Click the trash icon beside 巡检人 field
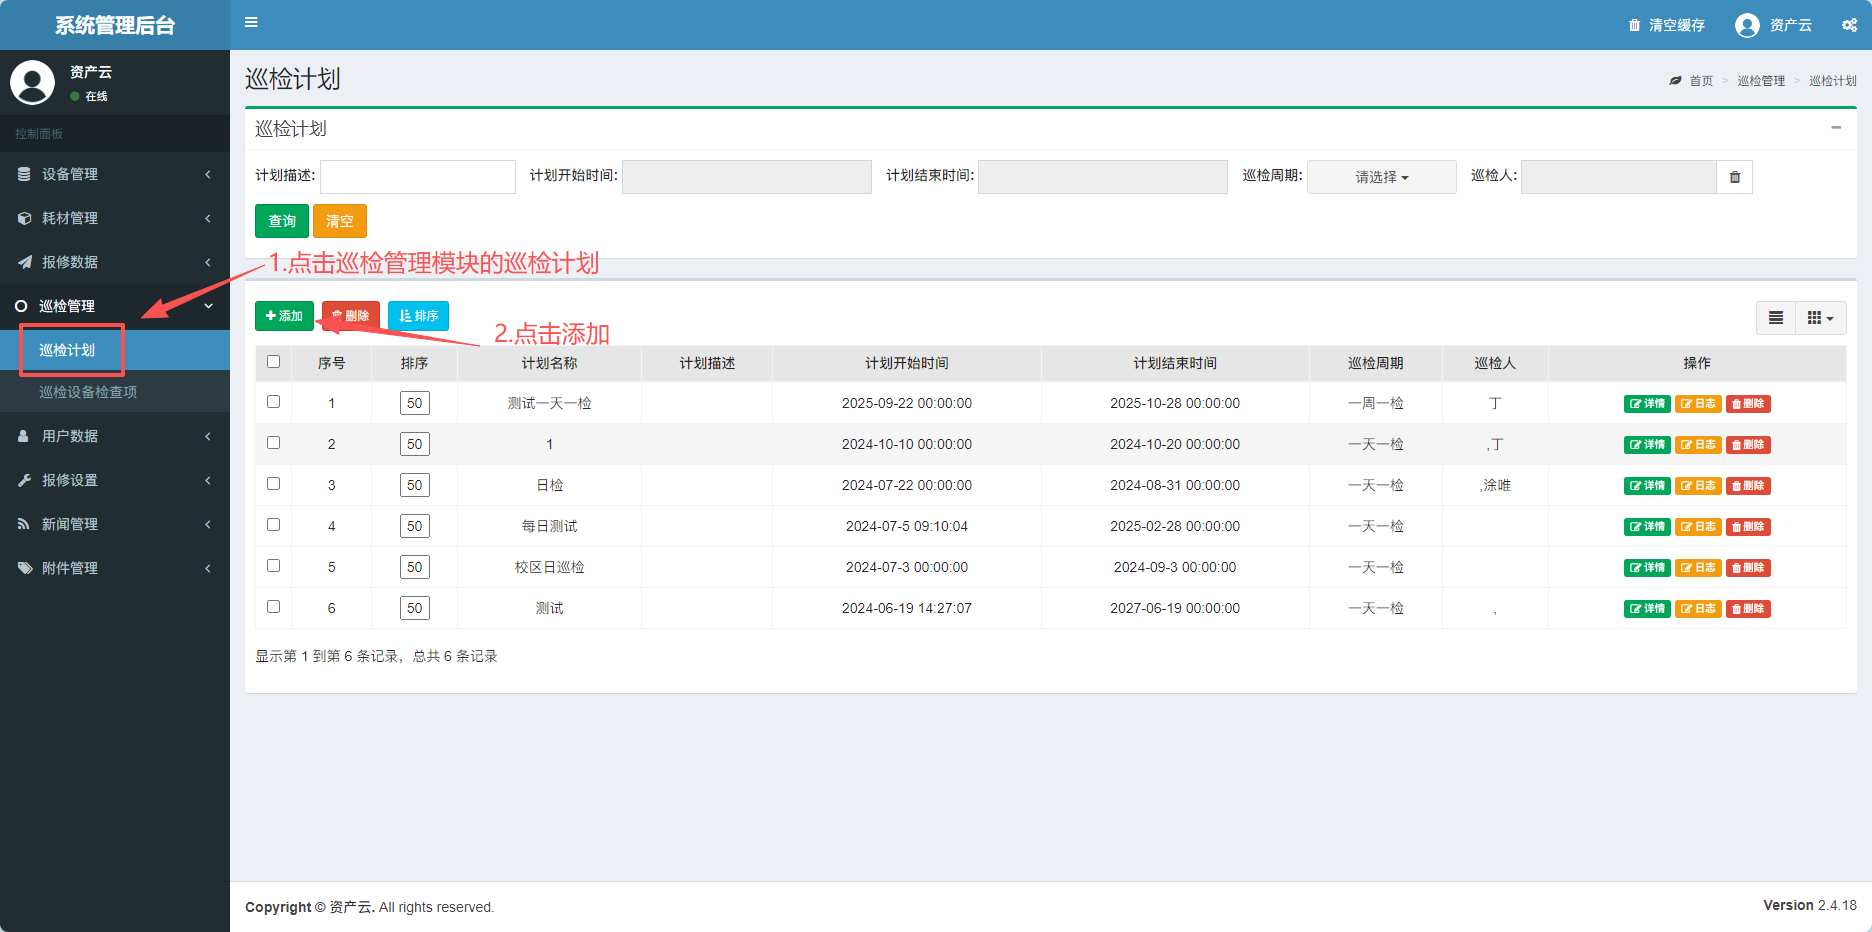 pos(1734,177)
